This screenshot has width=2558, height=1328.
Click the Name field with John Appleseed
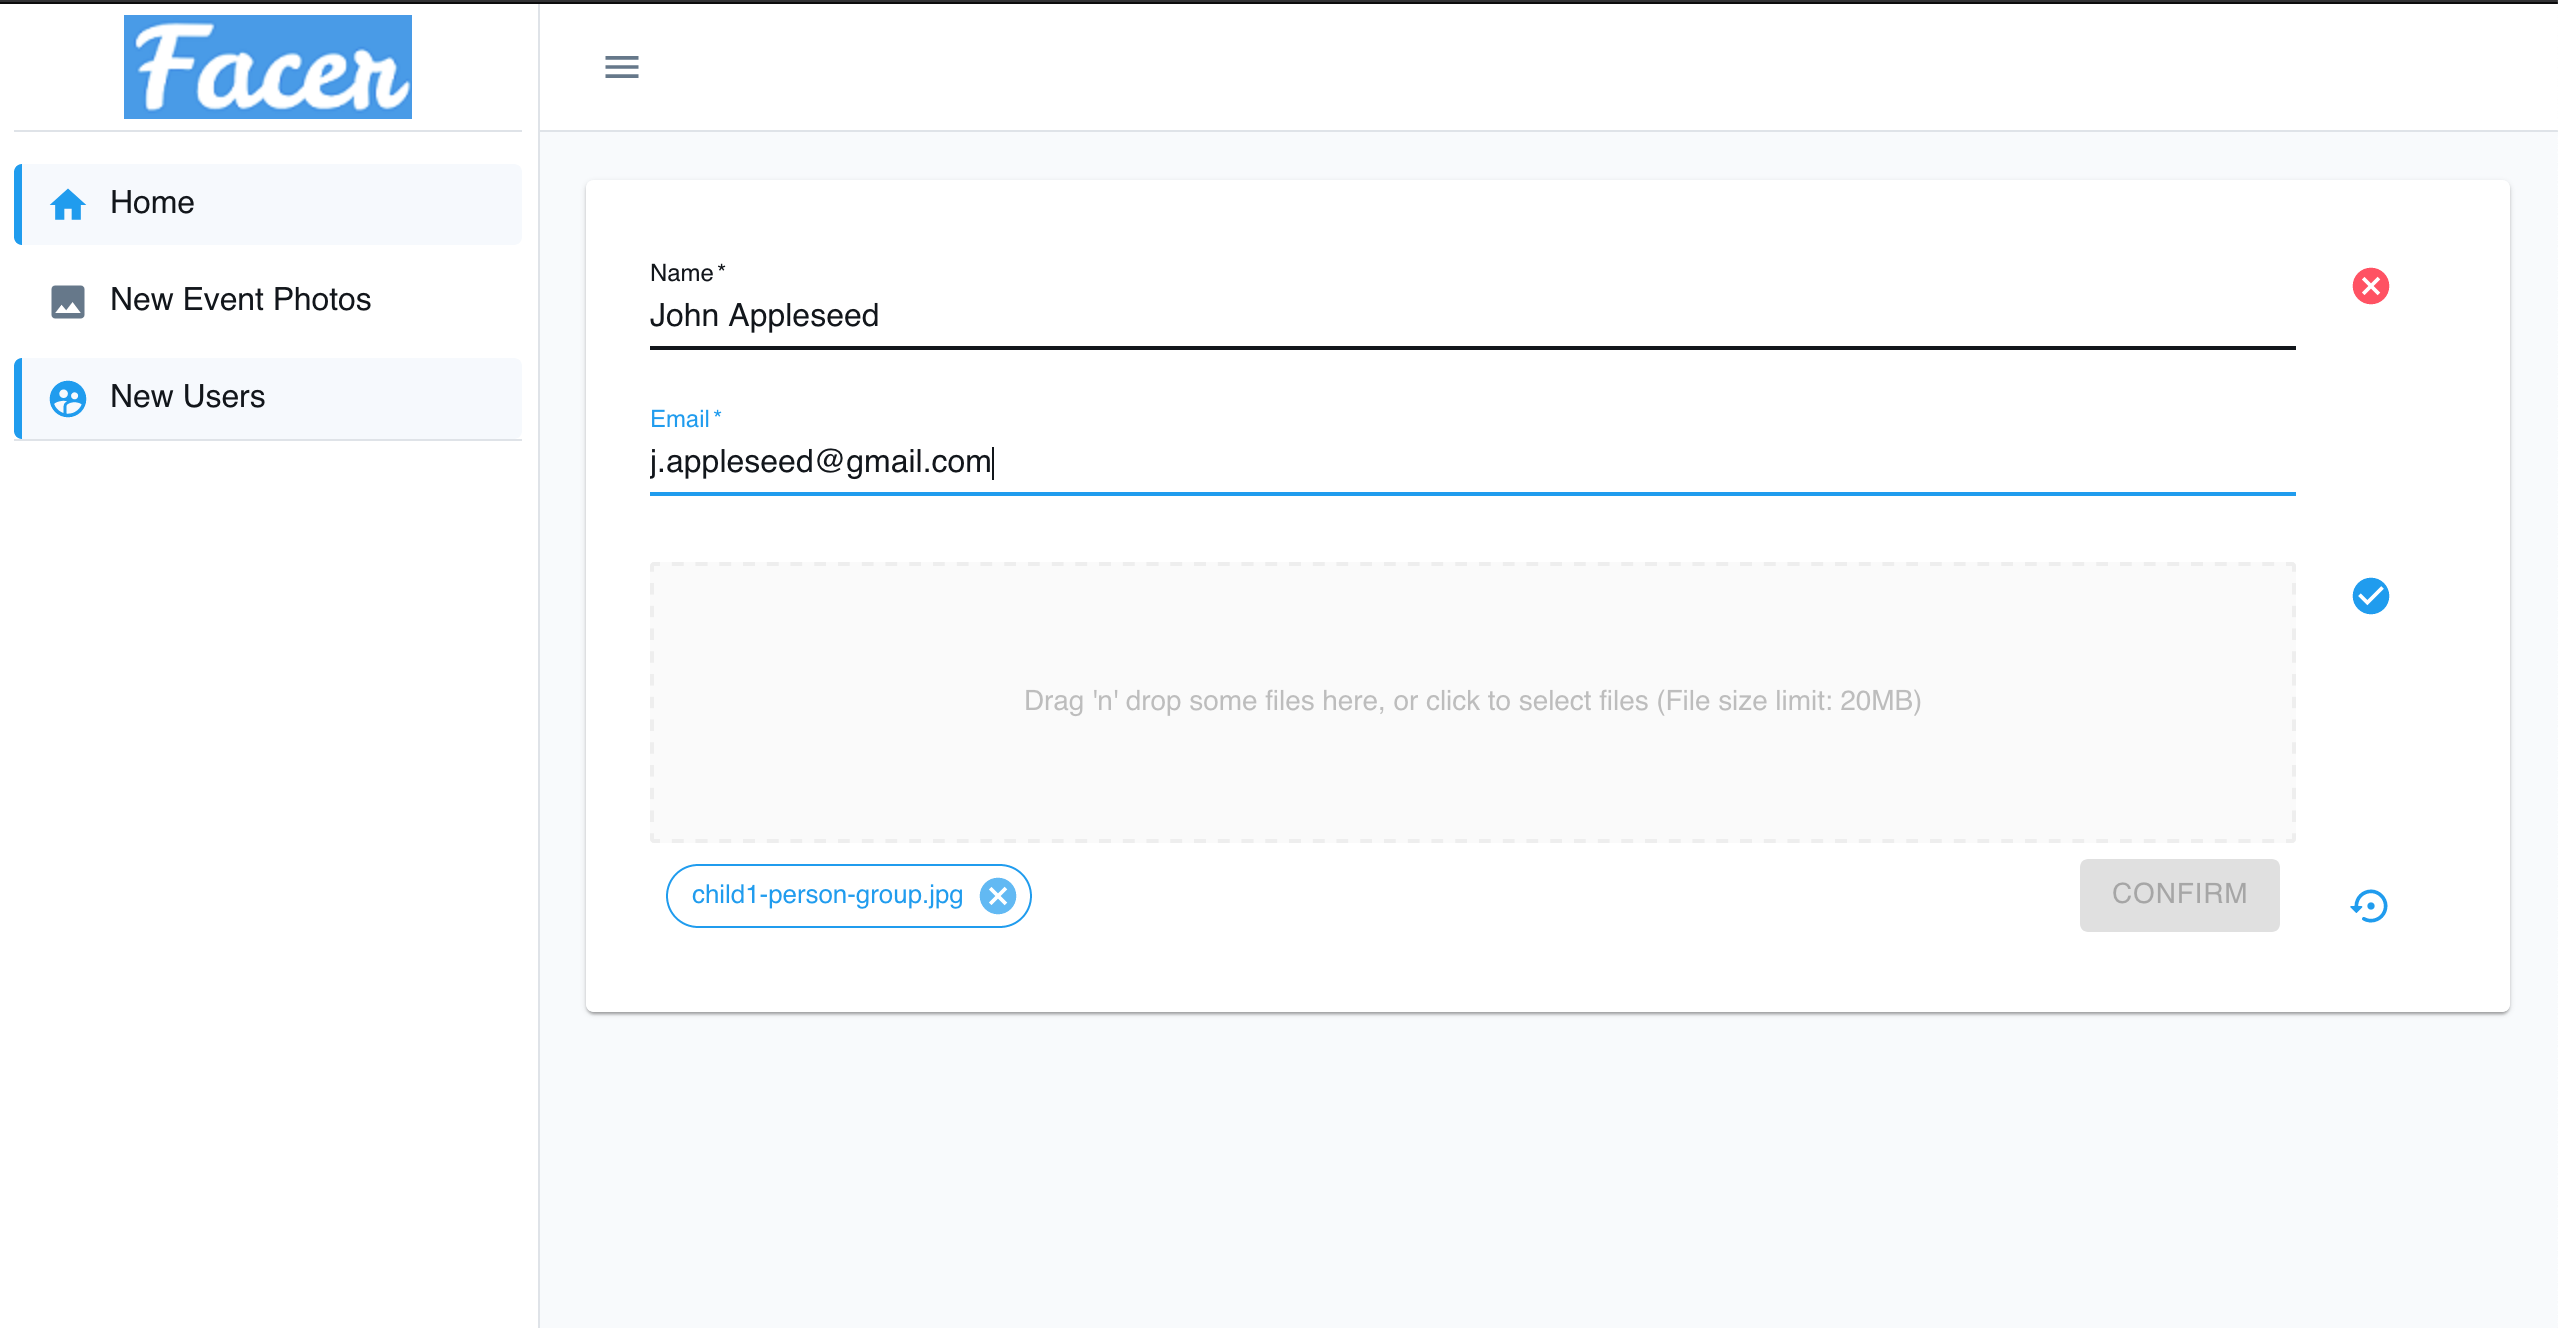1470,316
